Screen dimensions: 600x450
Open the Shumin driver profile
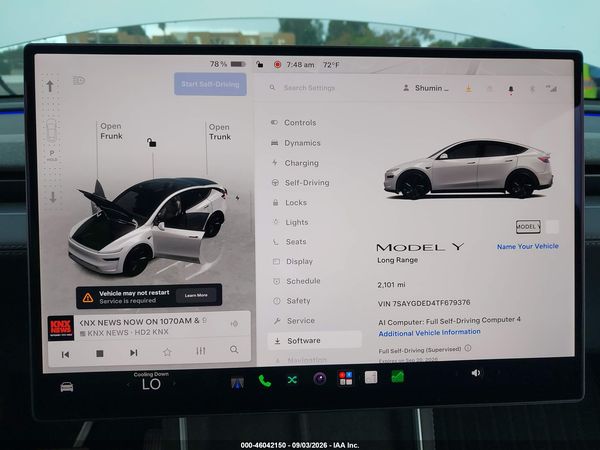[x=426, y=88]
